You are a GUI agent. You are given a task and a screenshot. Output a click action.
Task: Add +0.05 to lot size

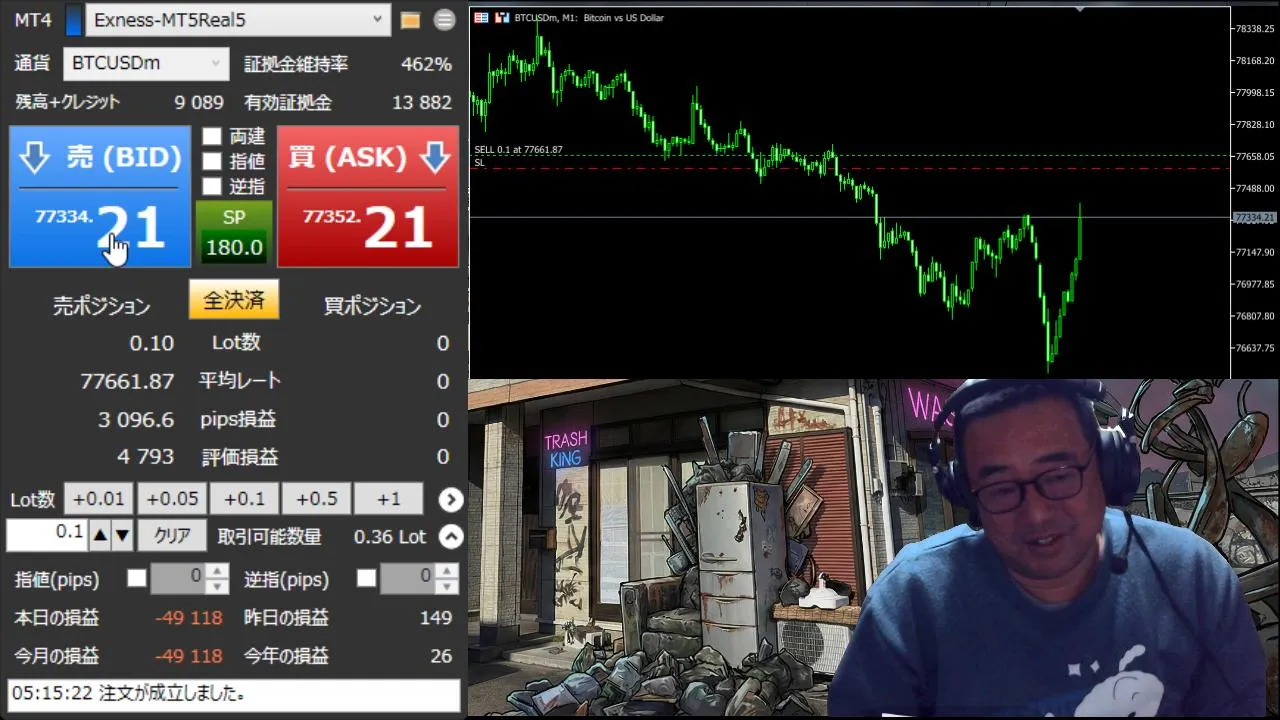click(172, 499)
